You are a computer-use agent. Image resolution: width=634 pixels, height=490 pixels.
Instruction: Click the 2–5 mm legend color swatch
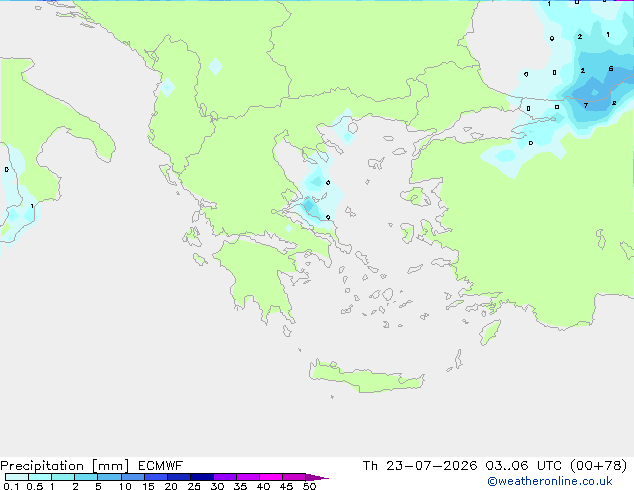tap(86, 477)
